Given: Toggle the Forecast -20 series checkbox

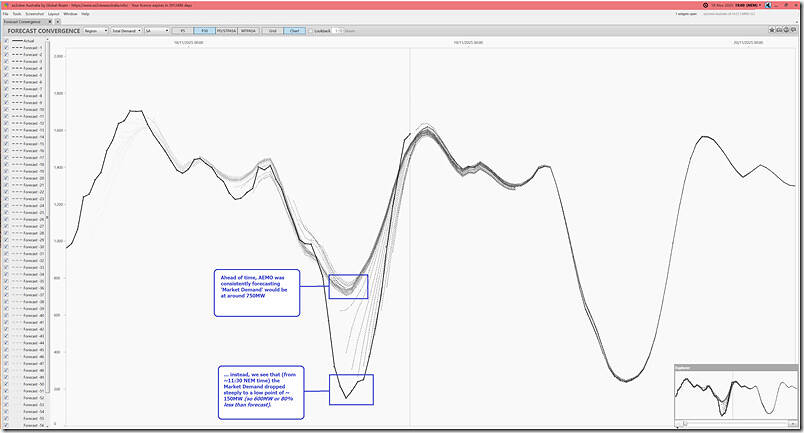Looking at the screenshot, I should click(x=6, y=178).
